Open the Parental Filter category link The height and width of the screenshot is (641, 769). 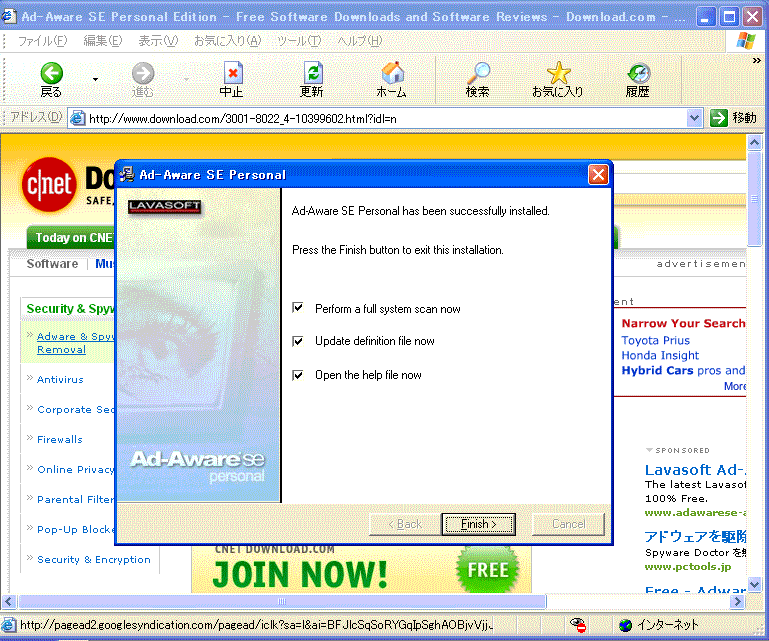tap(76, 499)
